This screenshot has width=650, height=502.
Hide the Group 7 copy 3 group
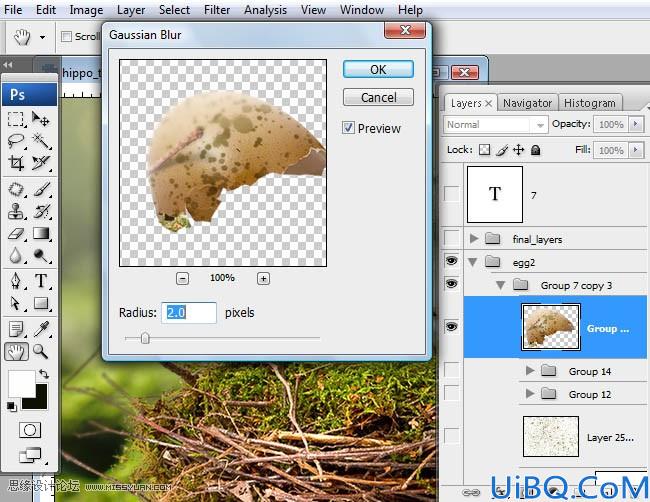point(451,284)
